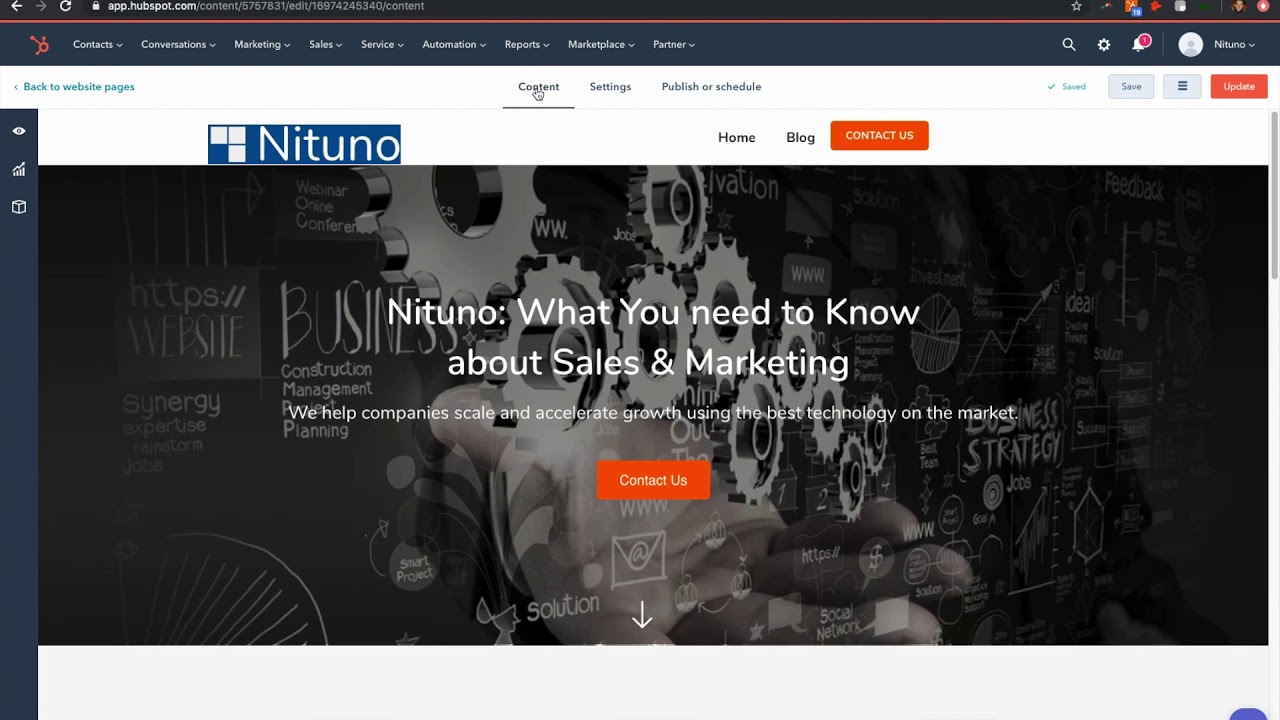The image size is (1280, 720).
Task: Open the notifications bell
Action: [x=1139, y=44]
